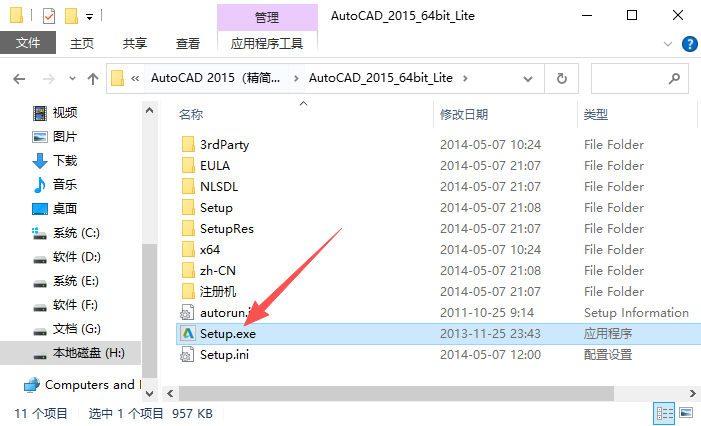Select the 注册机 folder
The image size is (701, 426).
[x=218, y=292]
